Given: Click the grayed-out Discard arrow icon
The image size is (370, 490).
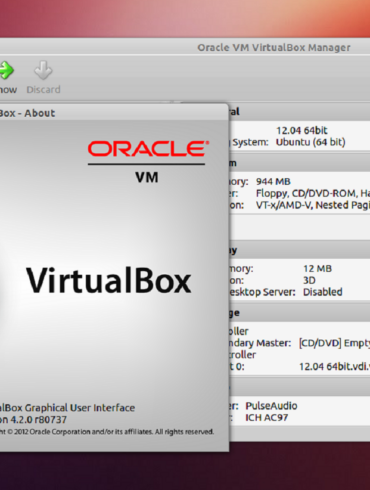Looking at the screenshot, I should coord(43,70).
